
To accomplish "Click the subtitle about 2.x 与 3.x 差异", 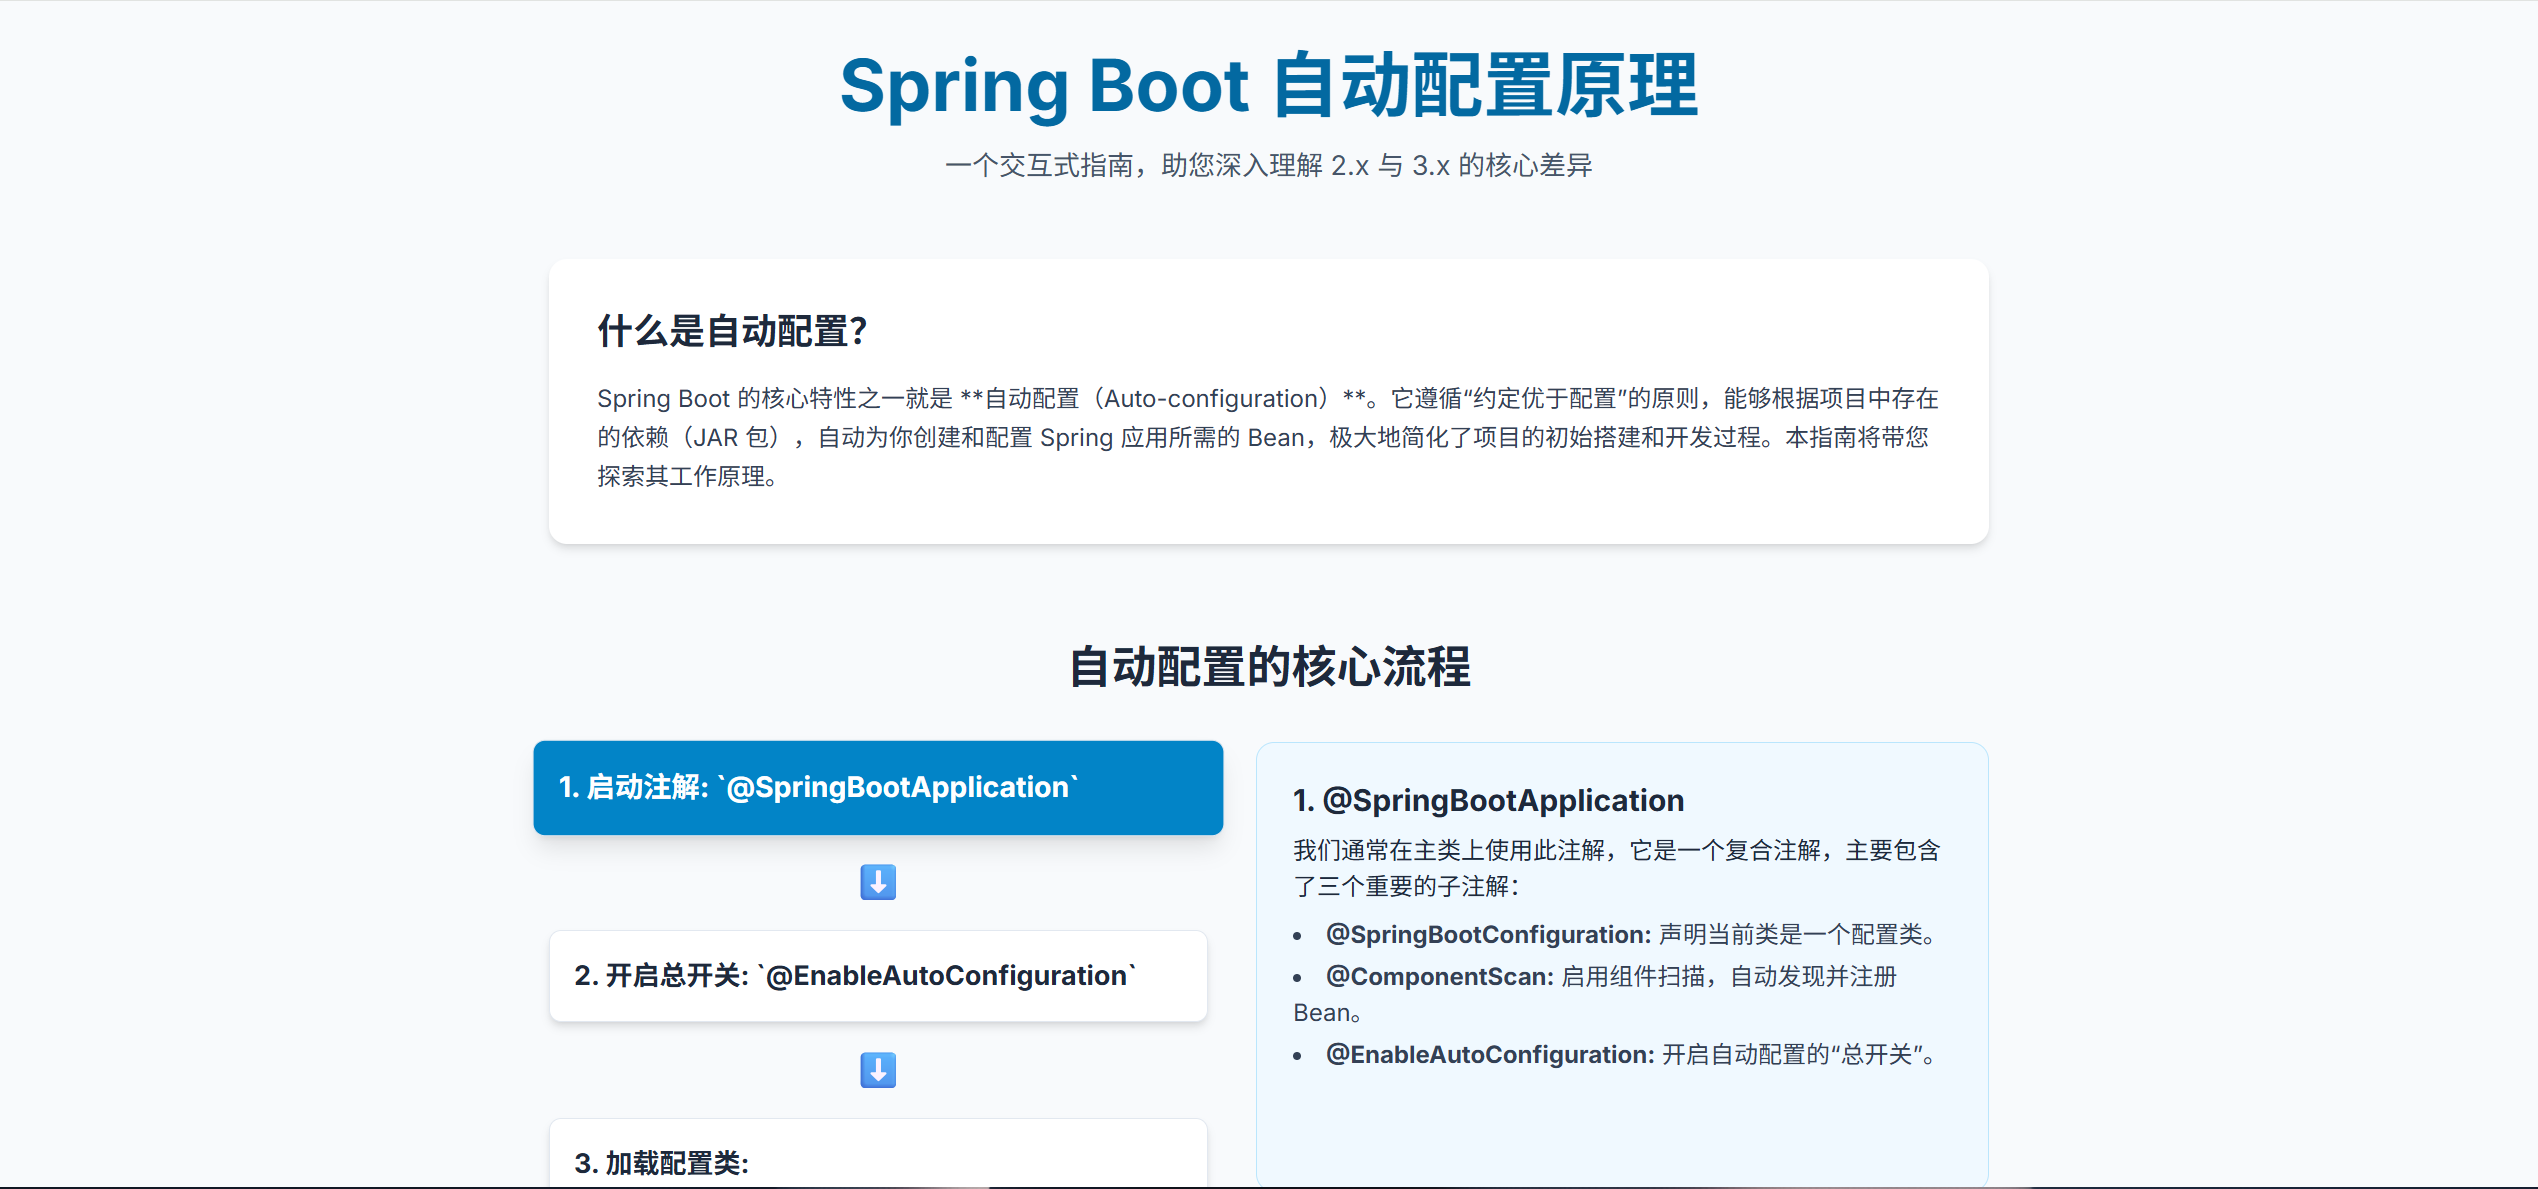I will tap(1268, 165).
